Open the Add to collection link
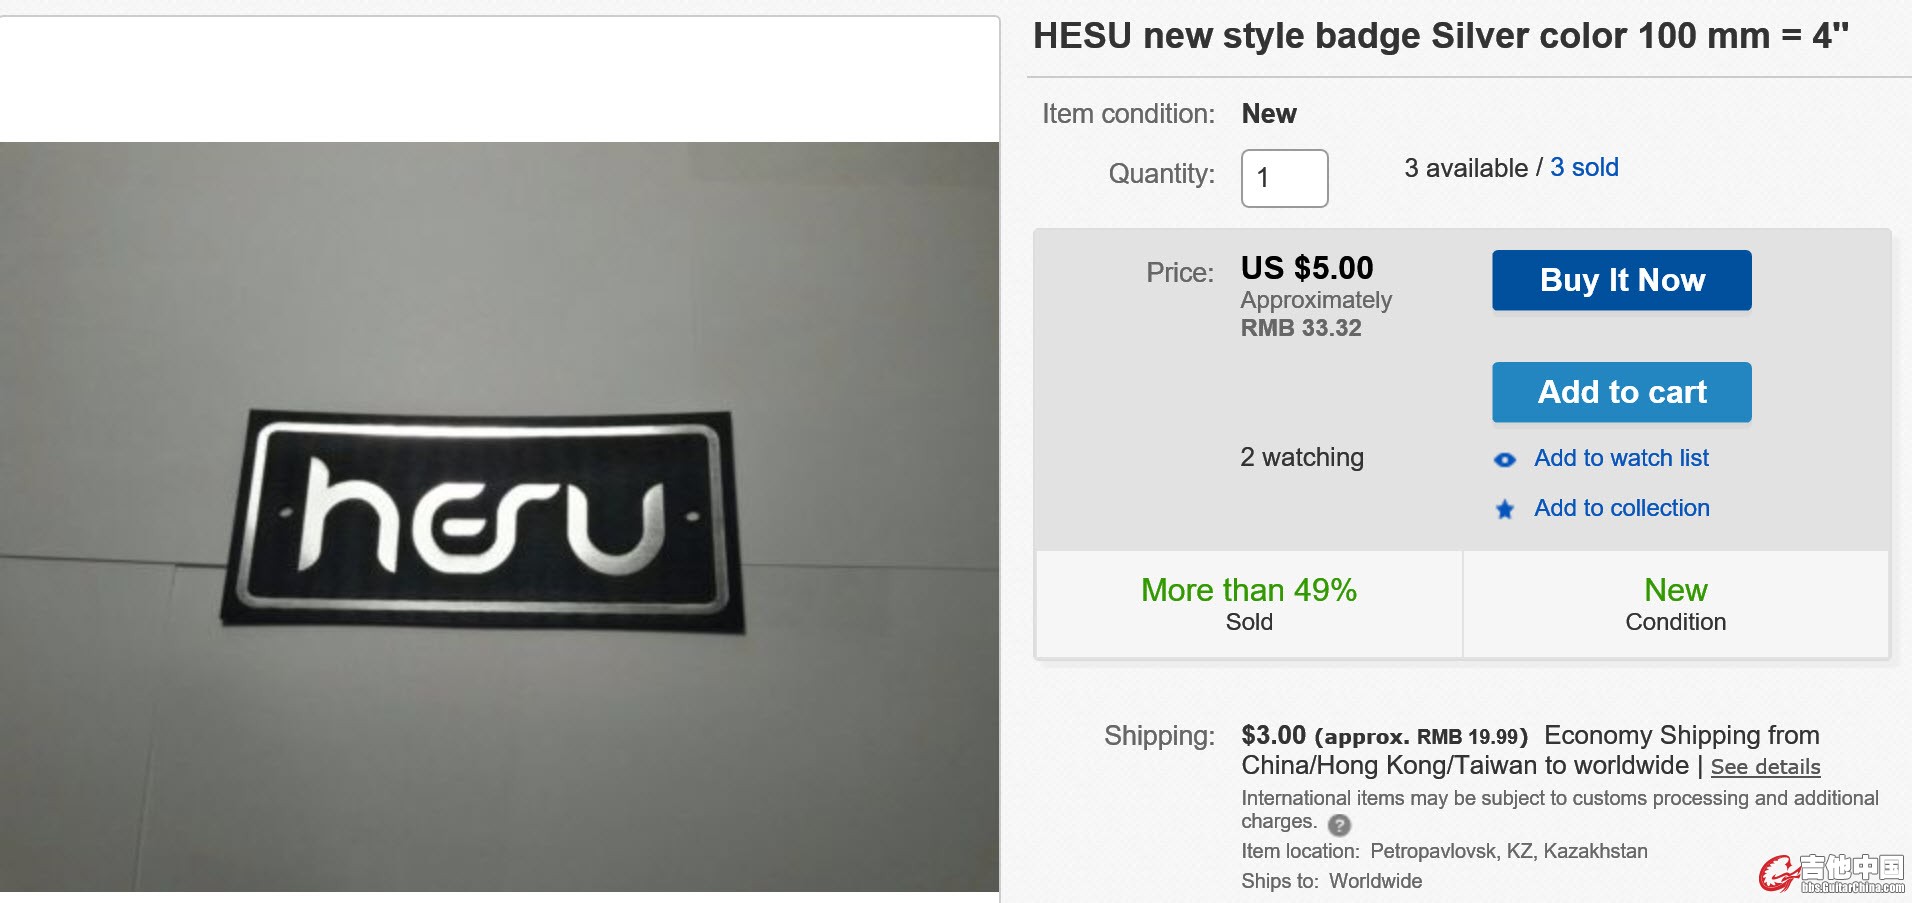 click(1621, 508)
